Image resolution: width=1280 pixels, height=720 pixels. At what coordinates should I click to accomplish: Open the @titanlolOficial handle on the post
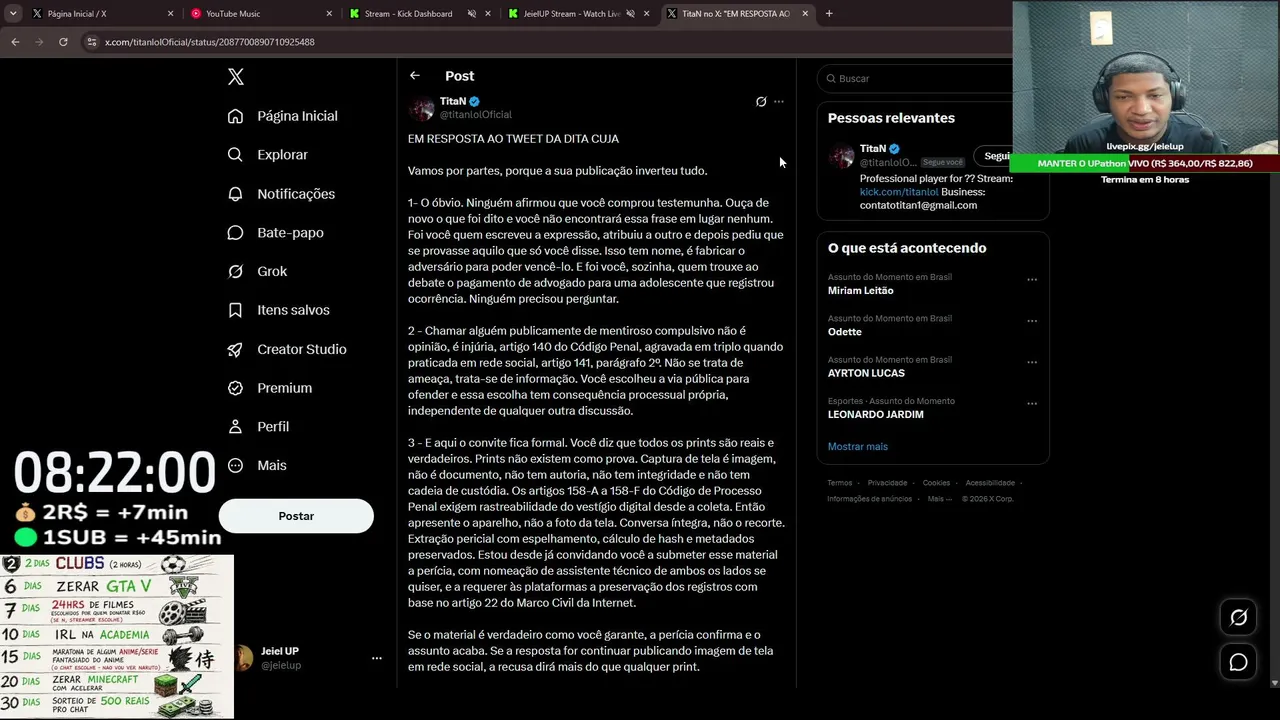click(x=476, y=115)
